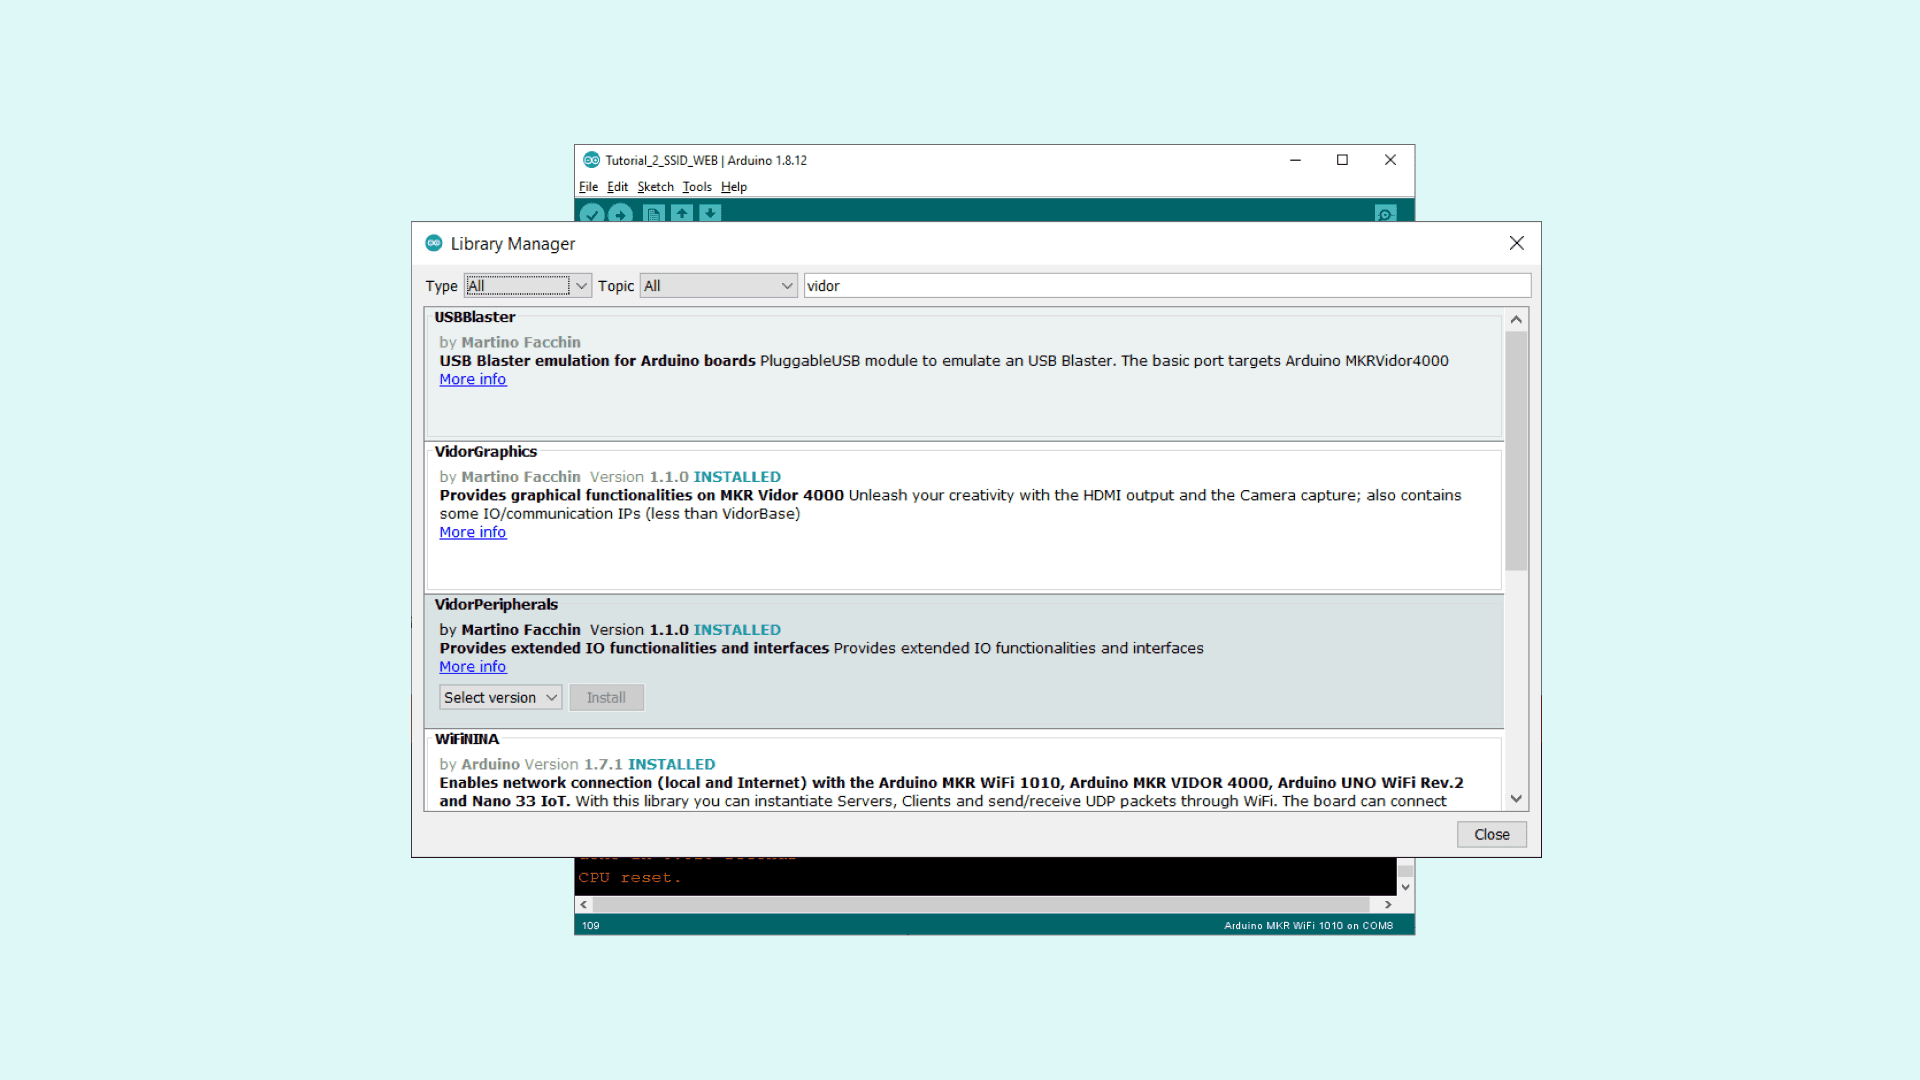Click the Upload arrow toolbar icon
This screenshot has height=1080, width=1920.
620,213
